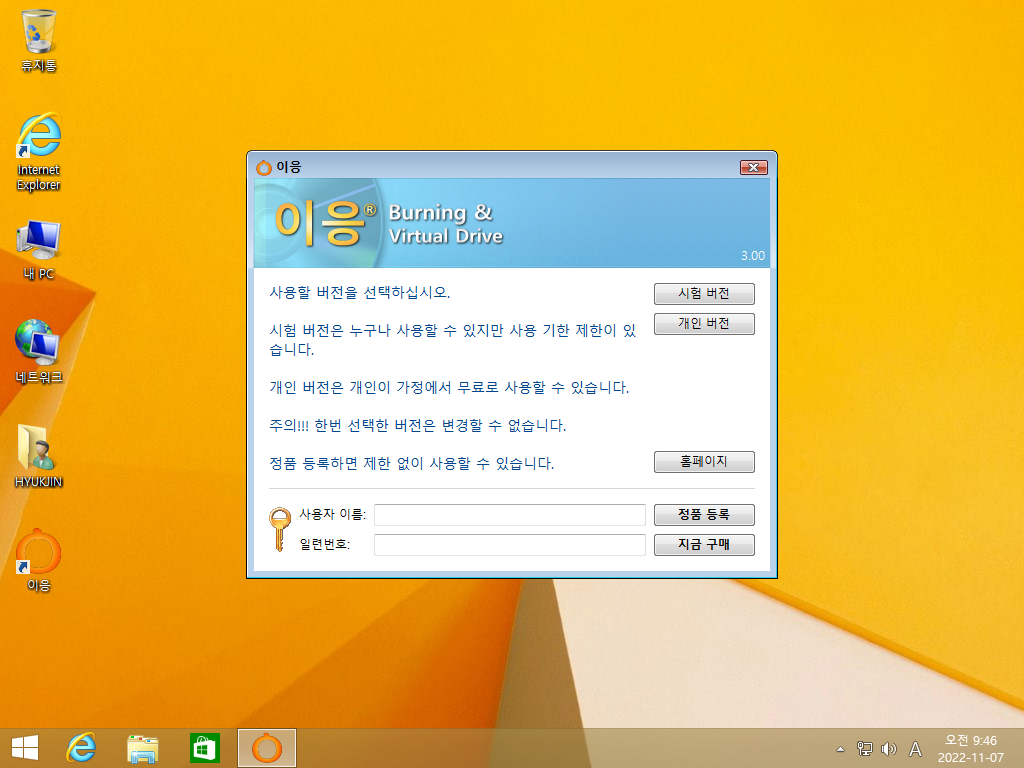
Task: Focus the 일련번호 input field
Action: (509, 545)
